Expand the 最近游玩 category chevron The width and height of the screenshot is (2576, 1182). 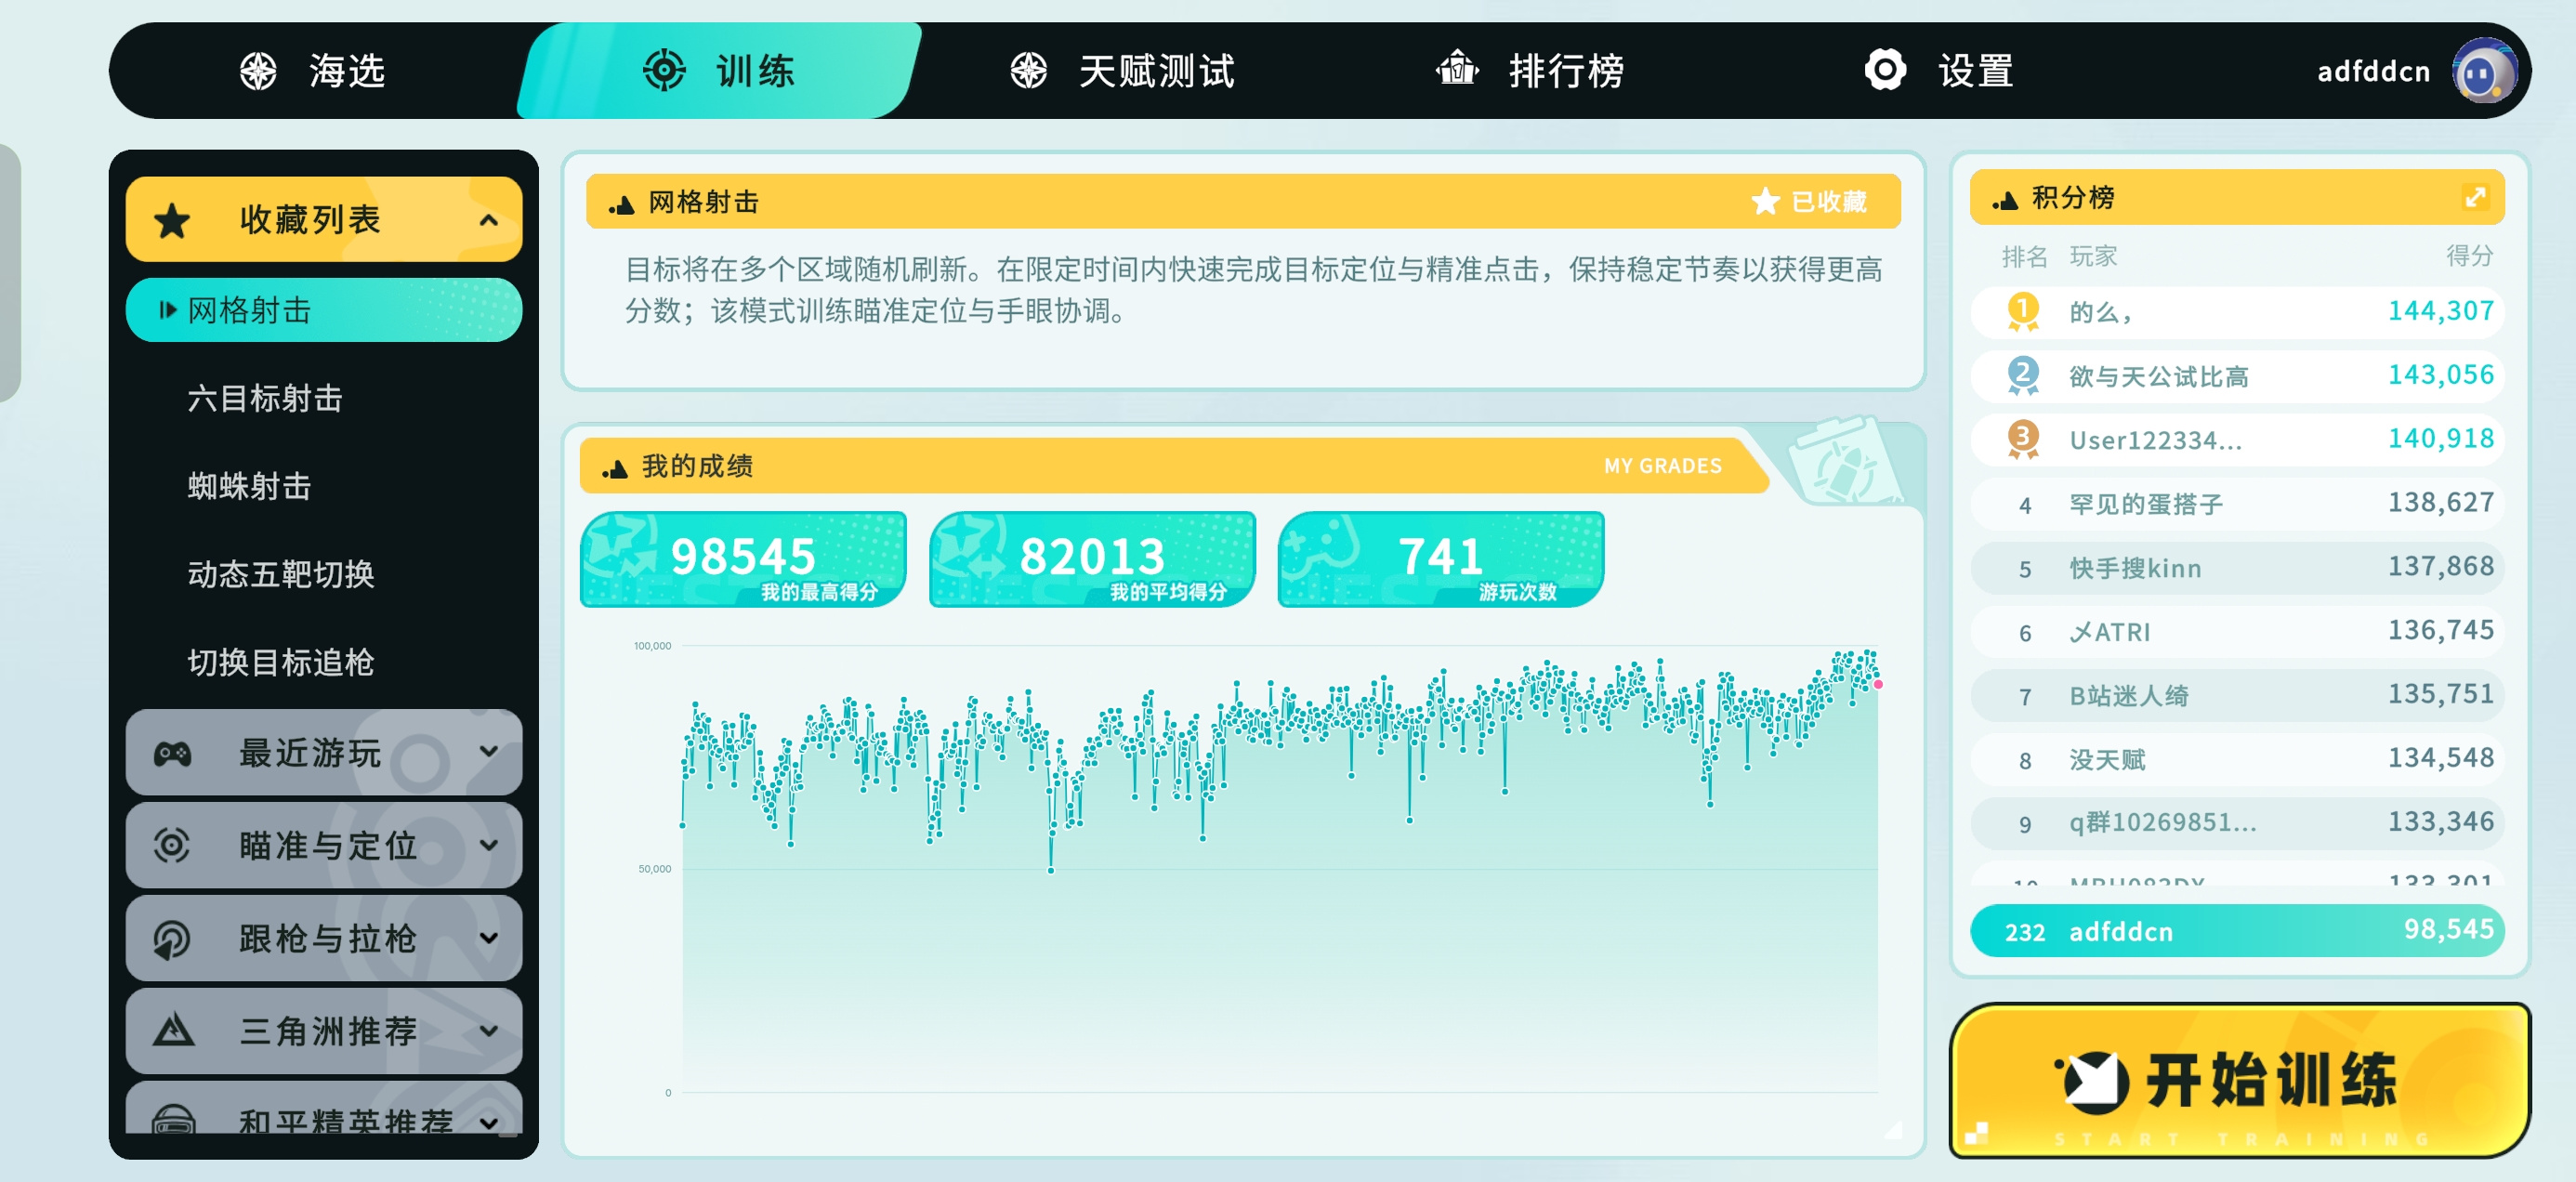coord(488,752)
